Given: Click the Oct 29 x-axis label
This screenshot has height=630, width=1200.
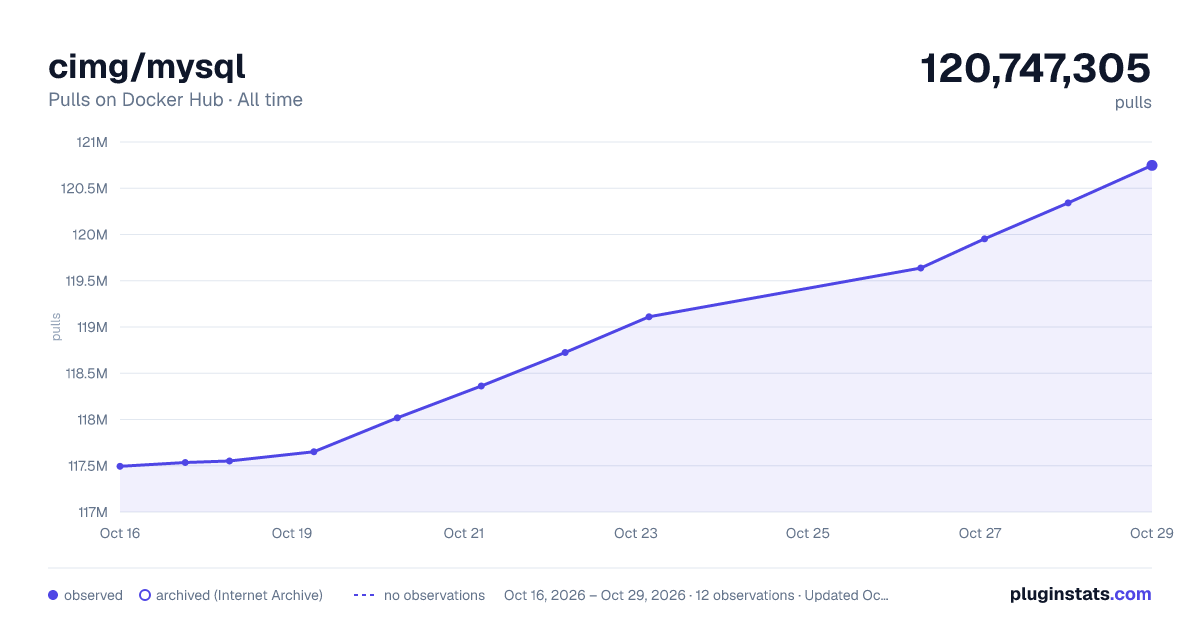Looking at the screenshot, I should click(1151, 533).
